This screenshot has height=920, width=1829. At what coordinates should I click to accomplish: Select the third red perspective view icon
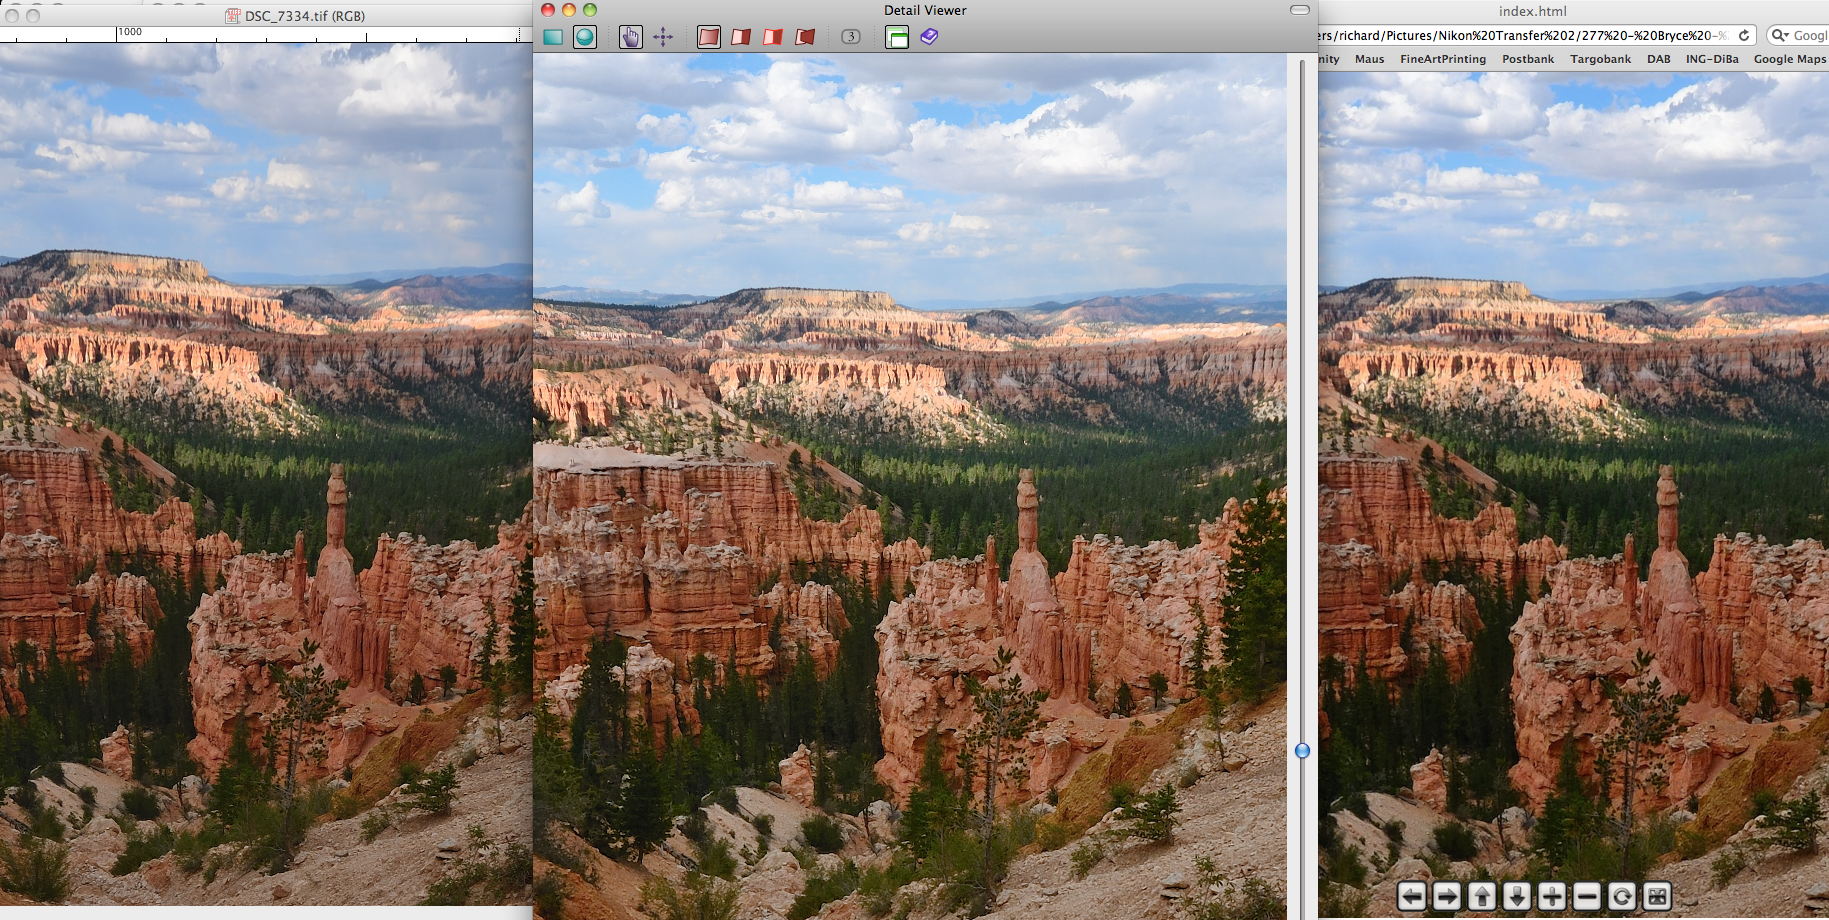pyautogui.click(x=773, y=38)
